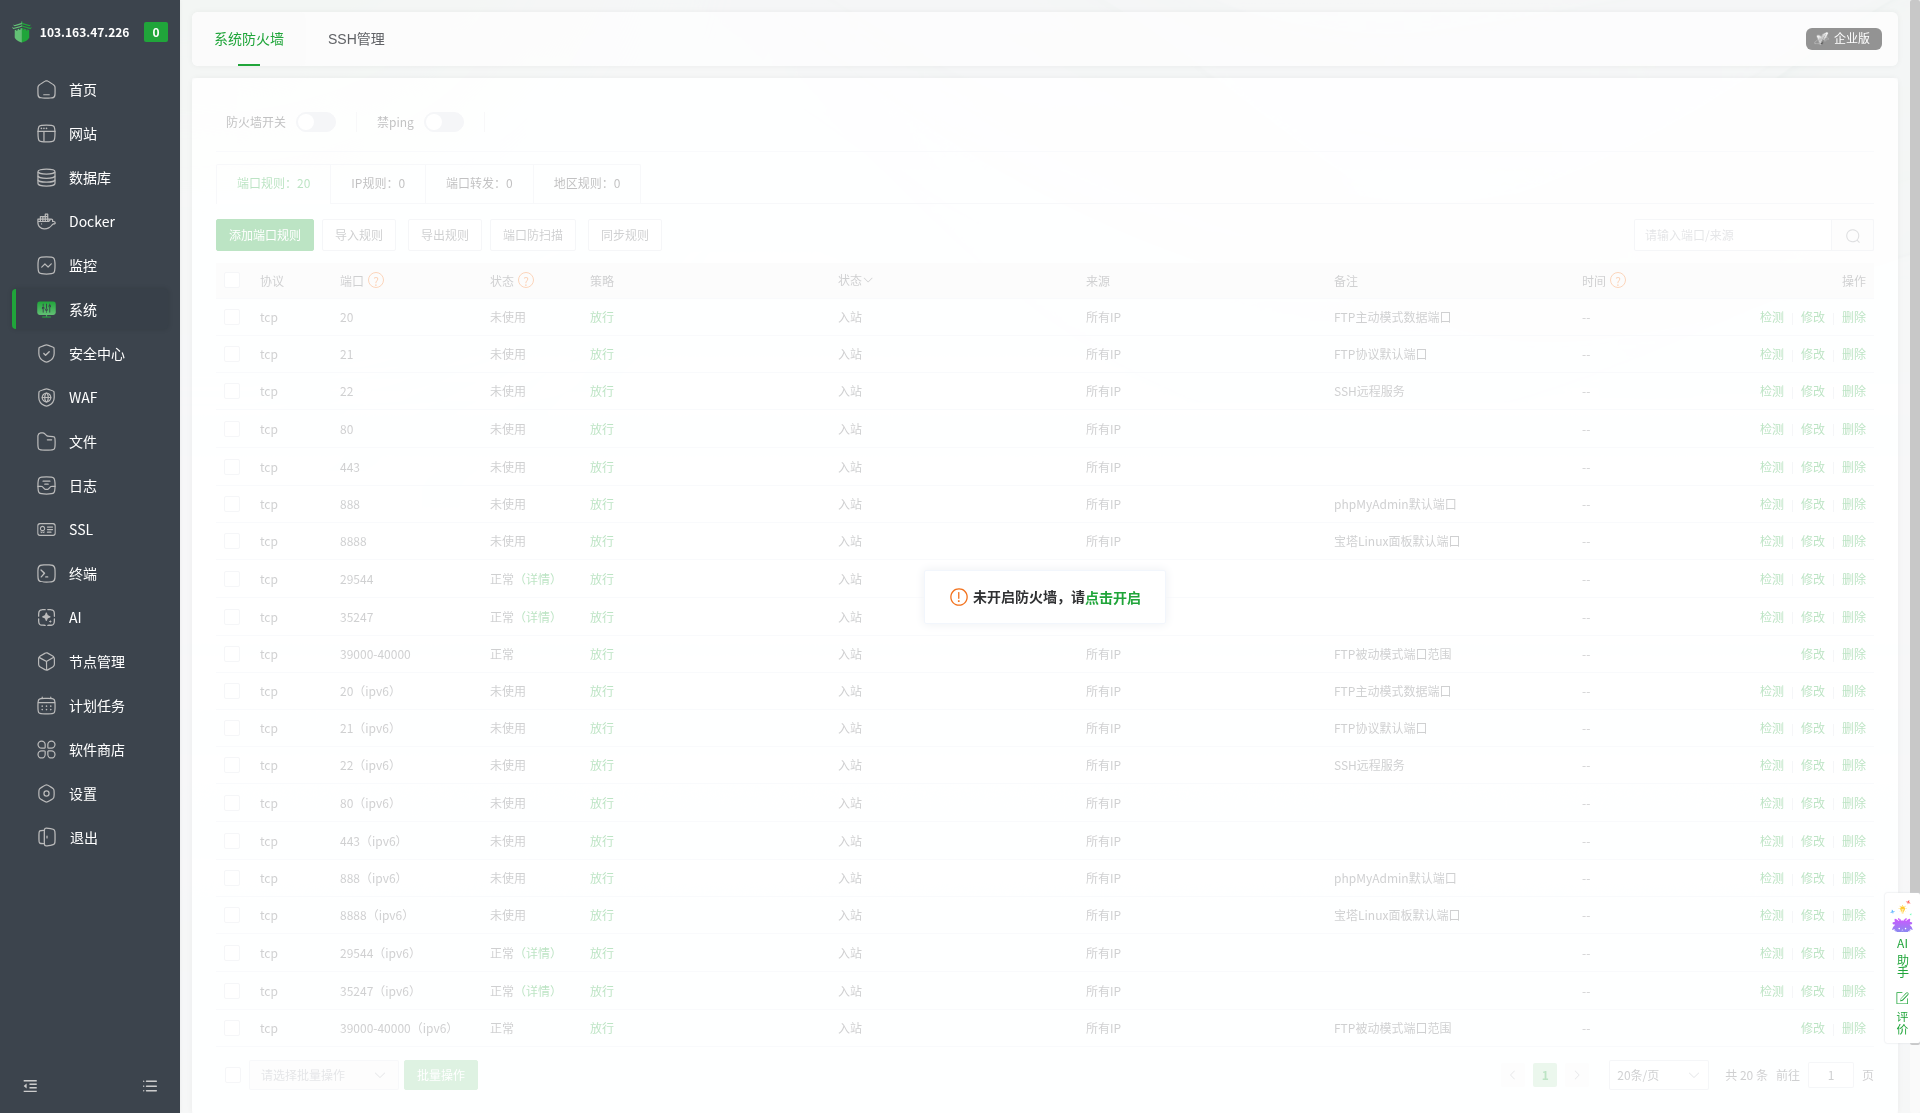
Task: Check the select-all checkbox in table header
Action: click(x=232, y=280)
